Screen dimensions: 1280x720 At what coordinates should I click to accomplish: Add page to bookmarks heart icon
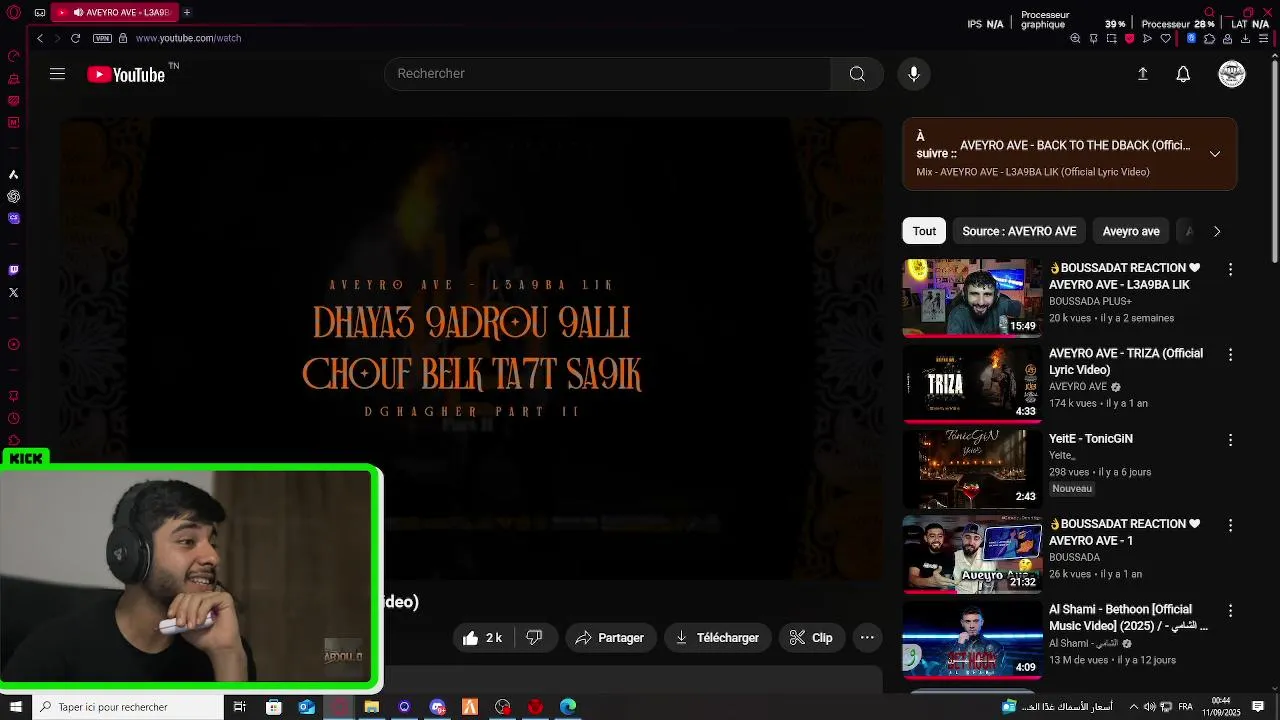click(1165, 38)
